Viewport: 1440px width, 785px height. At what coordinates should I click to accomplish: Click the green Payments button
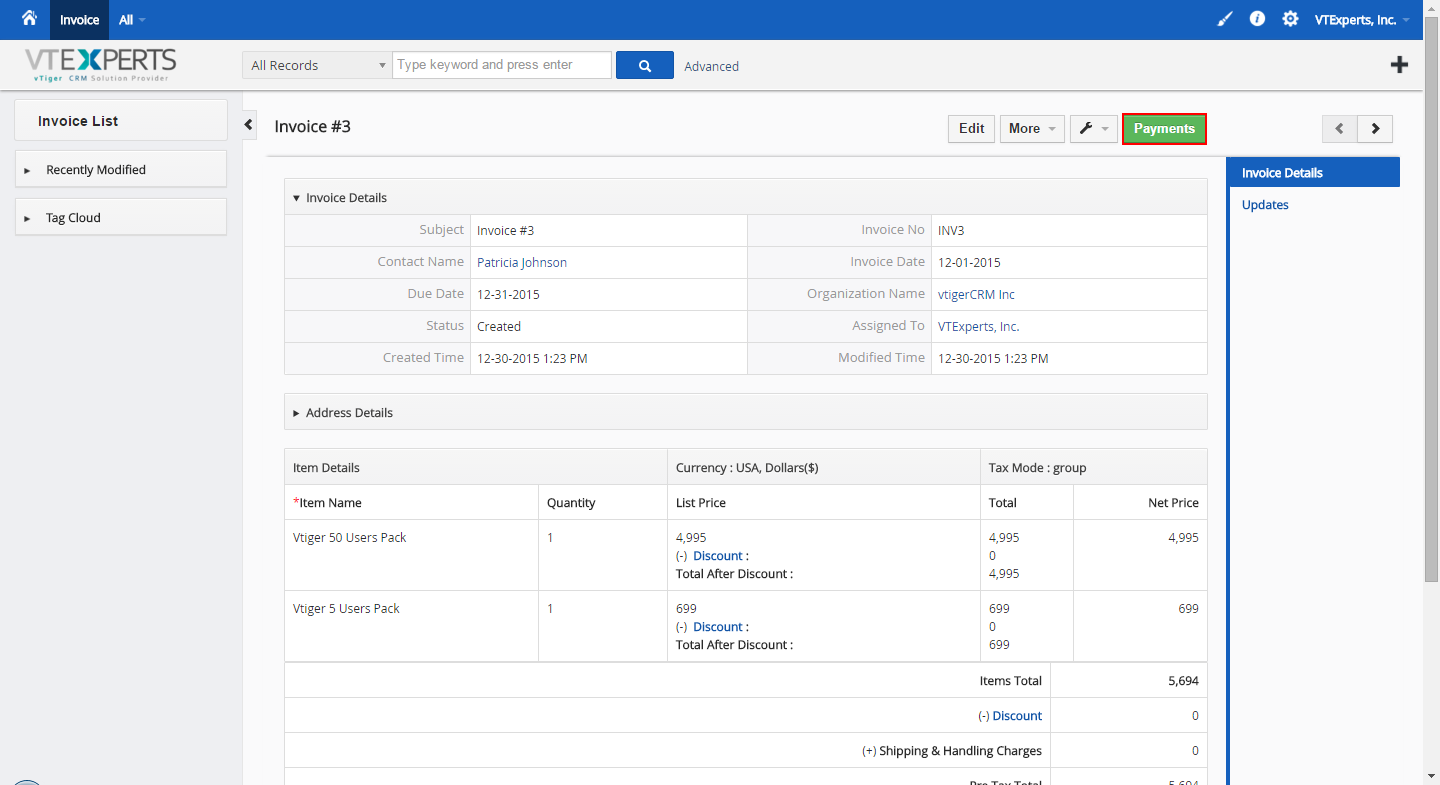click(x=1164, y=128)
